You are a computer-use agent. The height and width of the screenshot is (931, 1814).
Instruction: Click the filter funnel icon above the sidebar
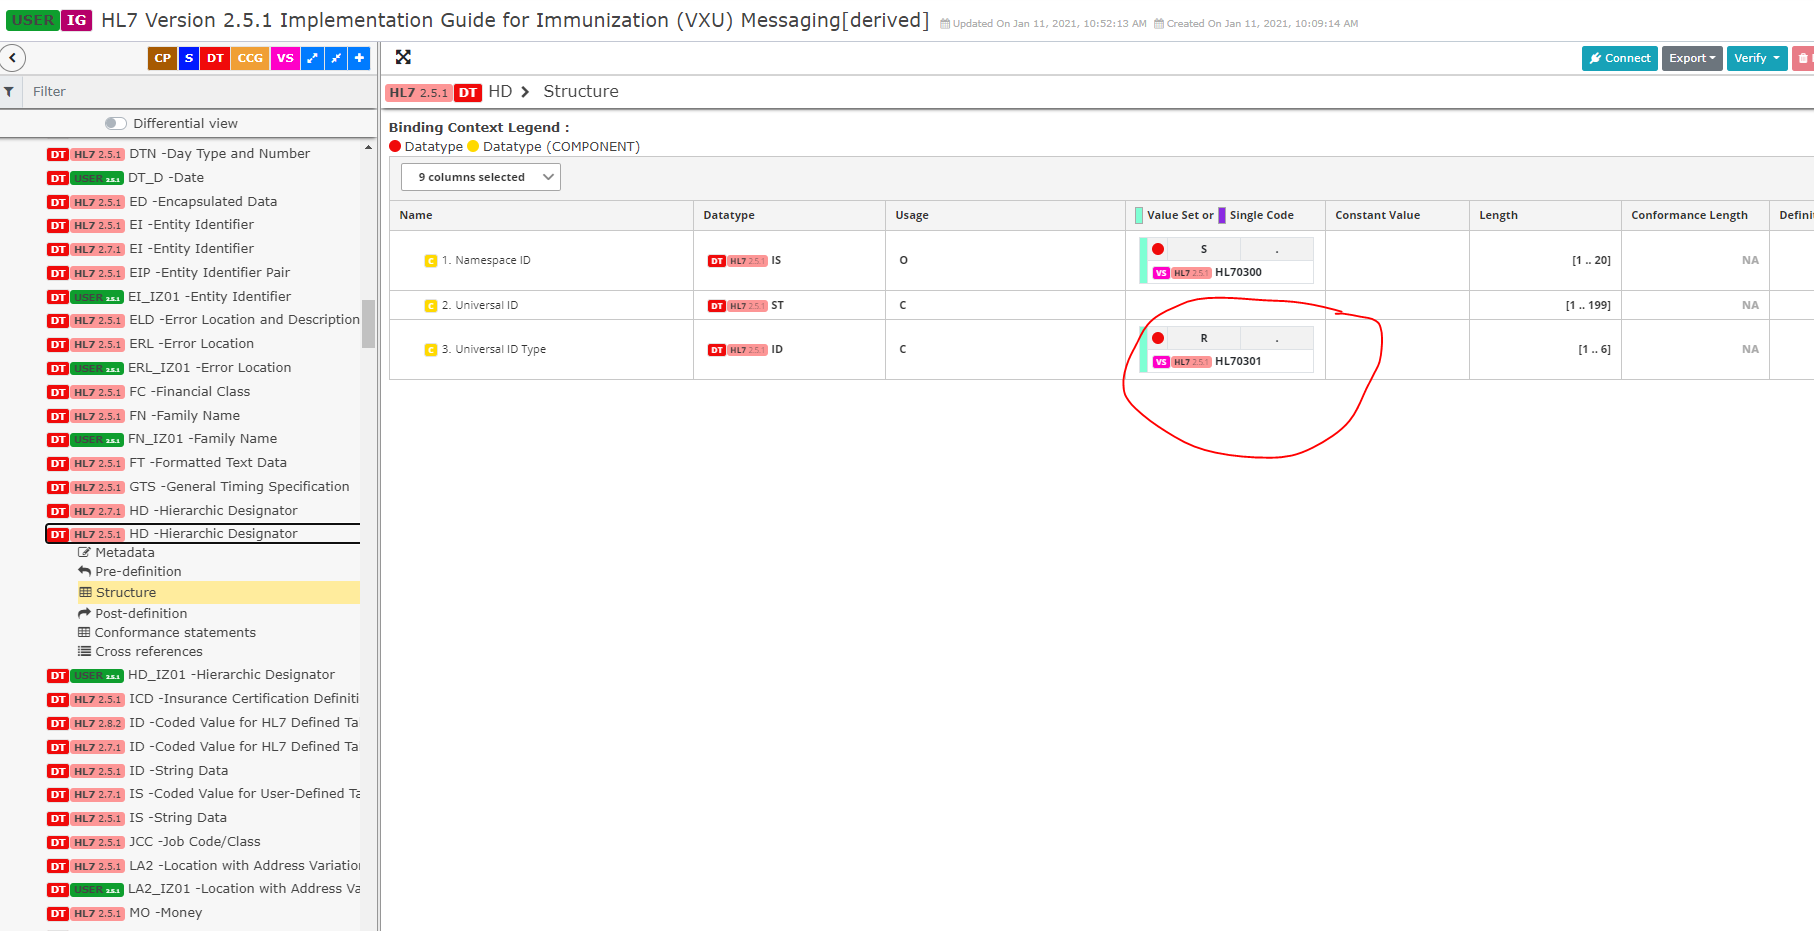(x=10, y=91)
